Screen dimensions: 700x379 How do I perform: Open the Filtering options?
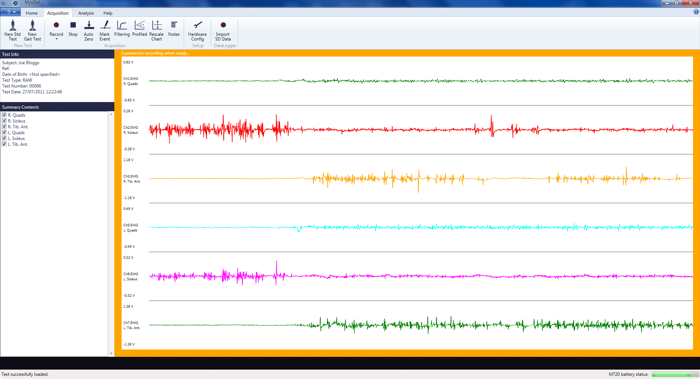pos(121,28)
